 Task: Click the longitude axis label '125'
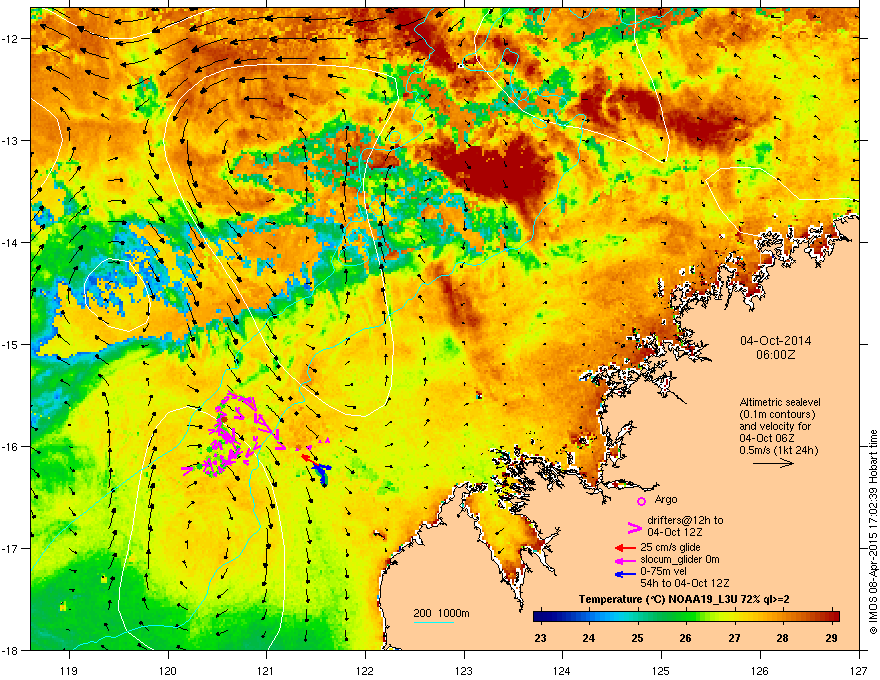click(661, 670)
